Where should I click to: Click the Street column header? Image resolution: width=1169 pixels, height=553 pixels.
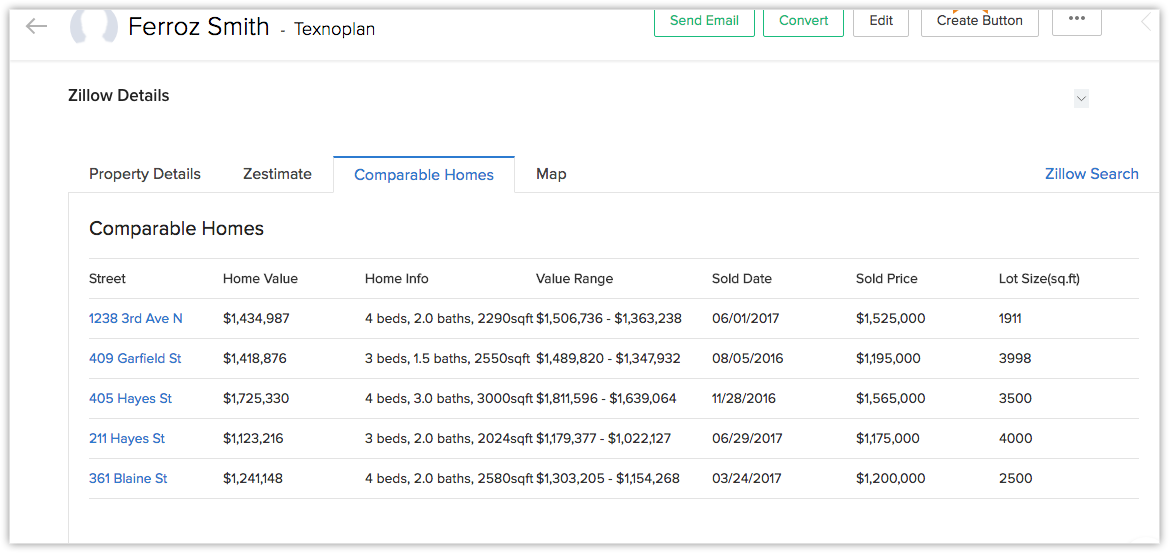tap(107, 279)
